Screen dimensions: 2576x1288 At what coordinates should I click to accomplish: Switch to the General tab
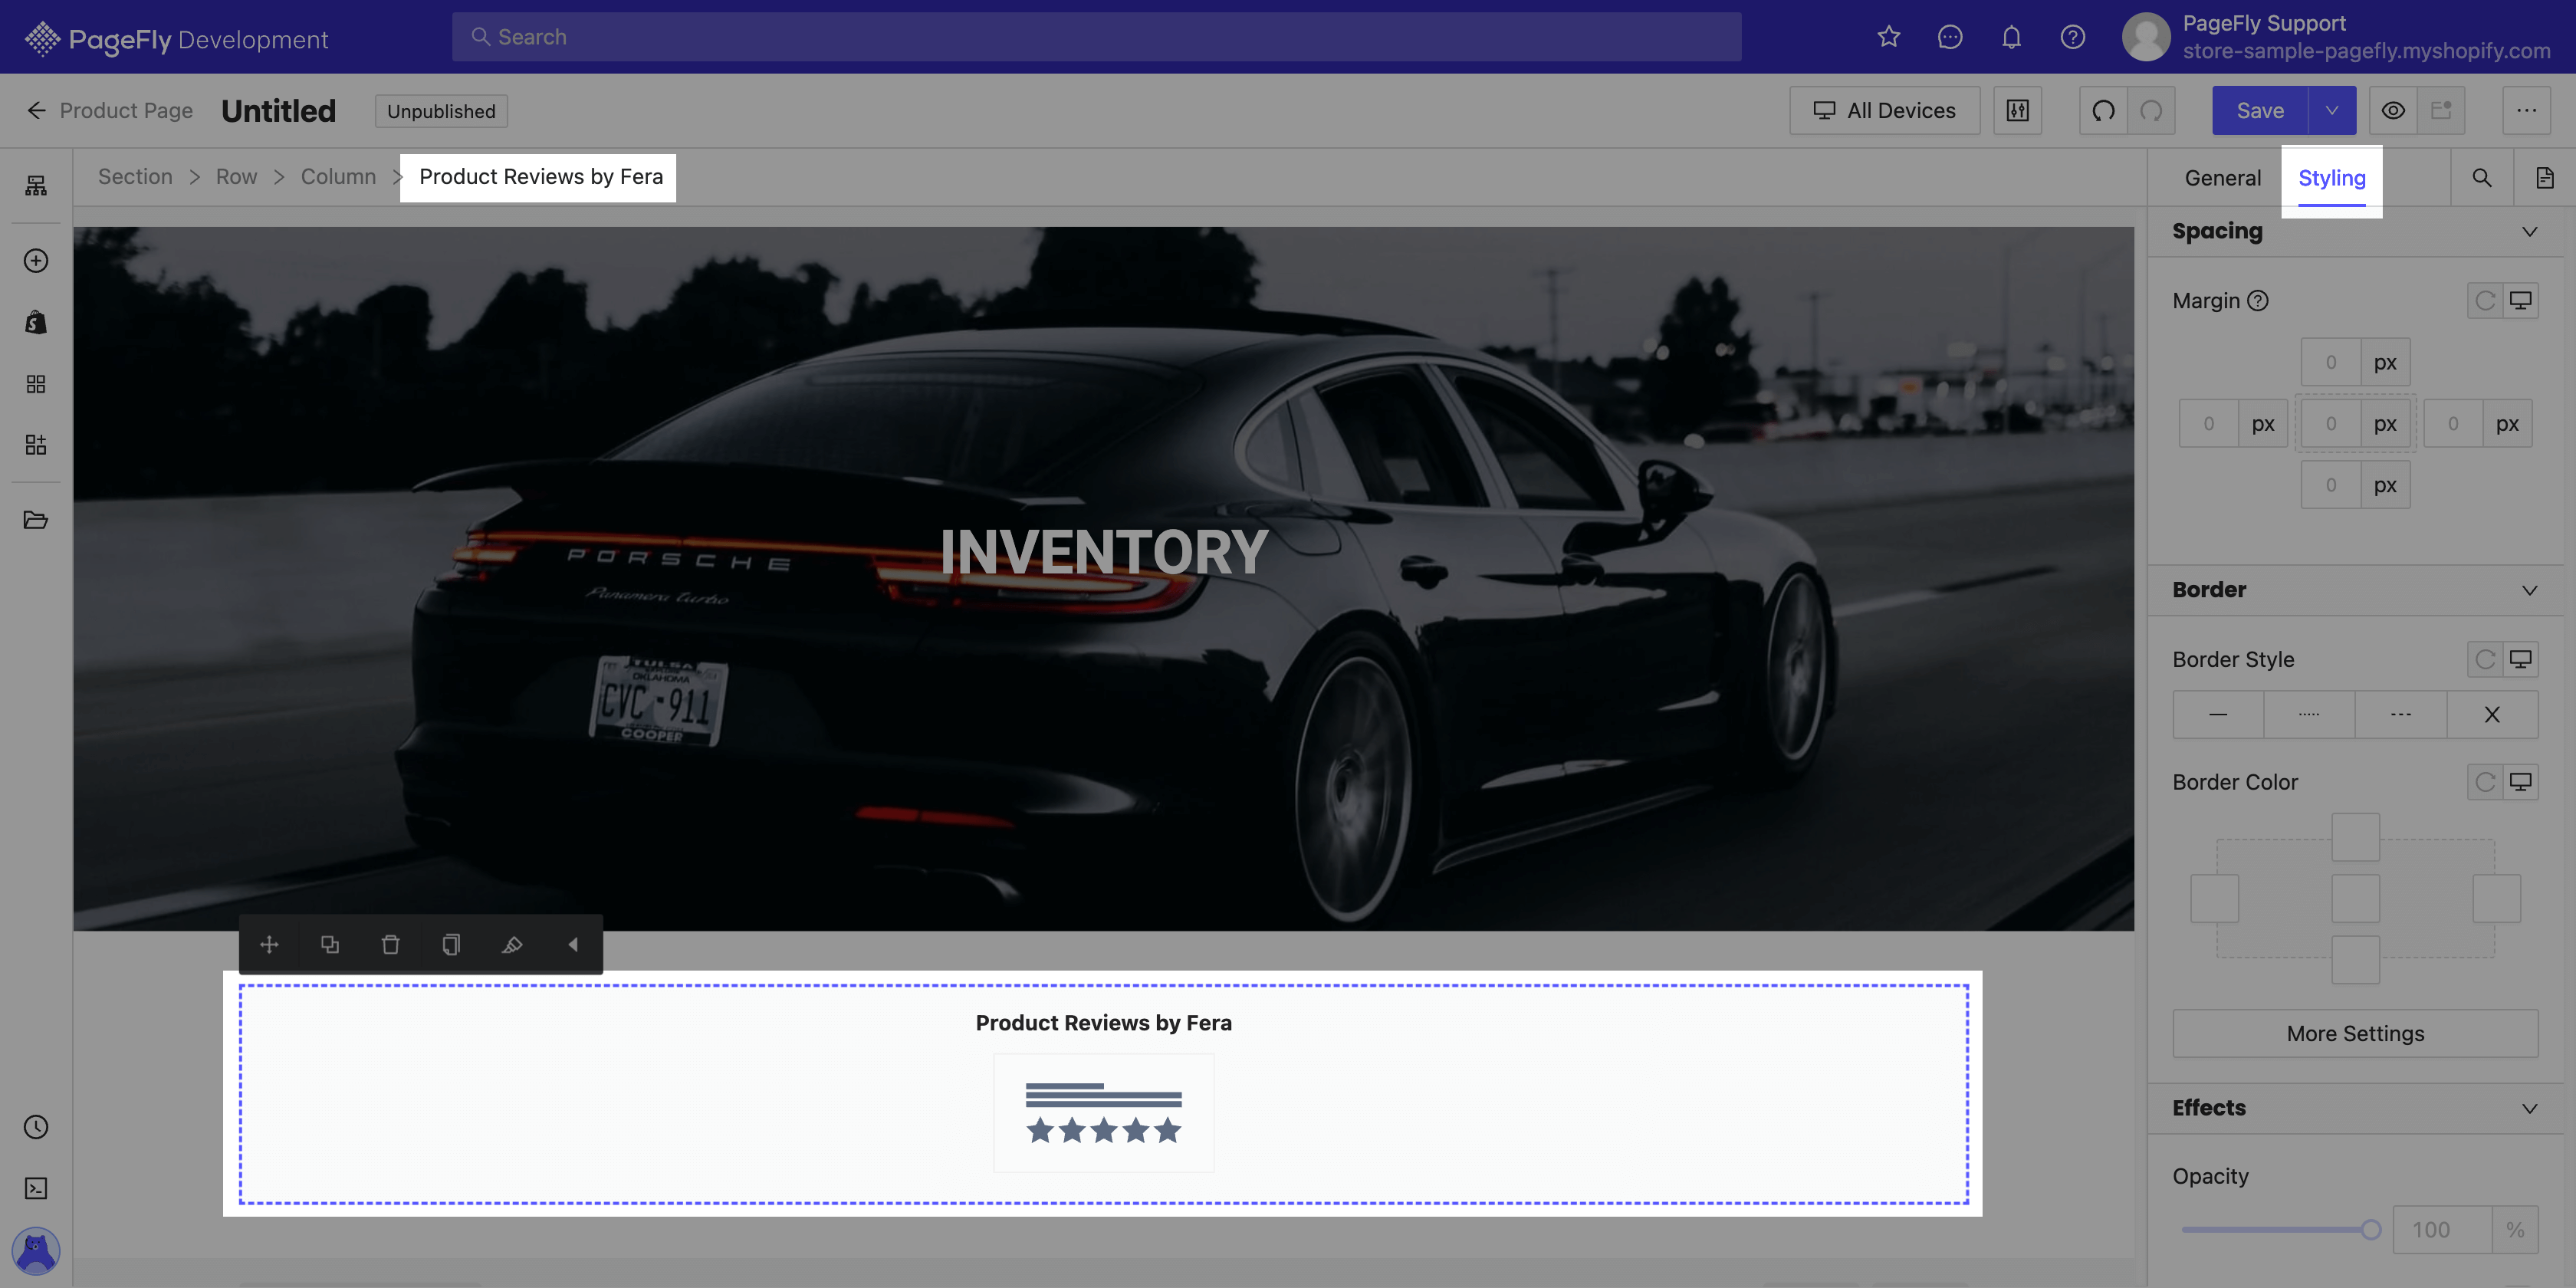tap(2222, 178)
